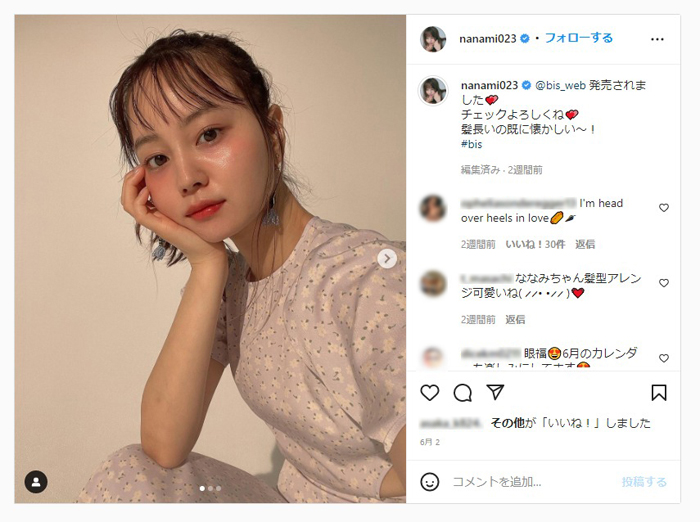The width and height of the screenshot is (700, 522).
Task: Click the コメントを追加 comment field
Action: coord(531,482)
